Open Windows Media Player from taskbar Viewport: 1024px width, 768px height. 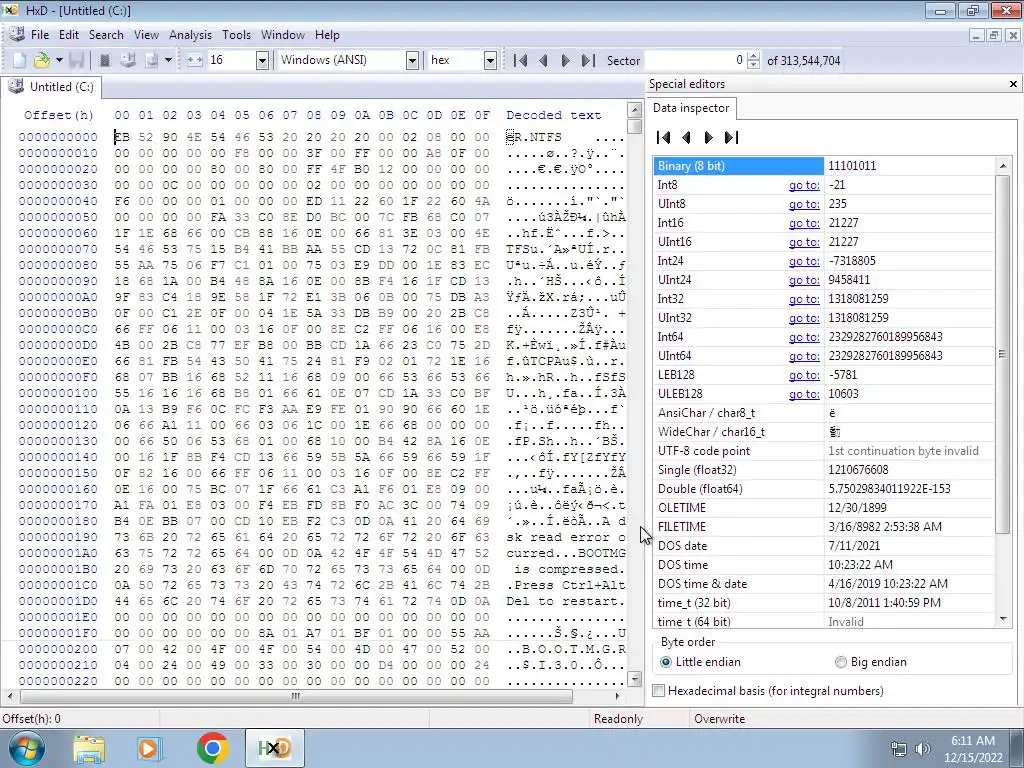148,748
